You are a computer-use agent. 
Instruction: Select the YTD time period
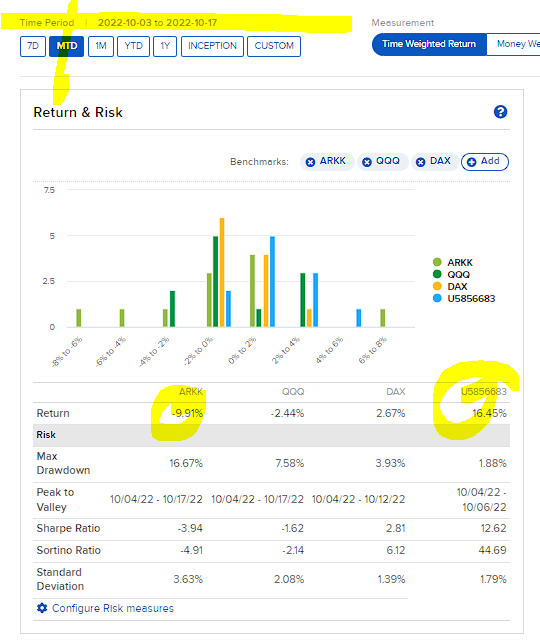(133, 46)
